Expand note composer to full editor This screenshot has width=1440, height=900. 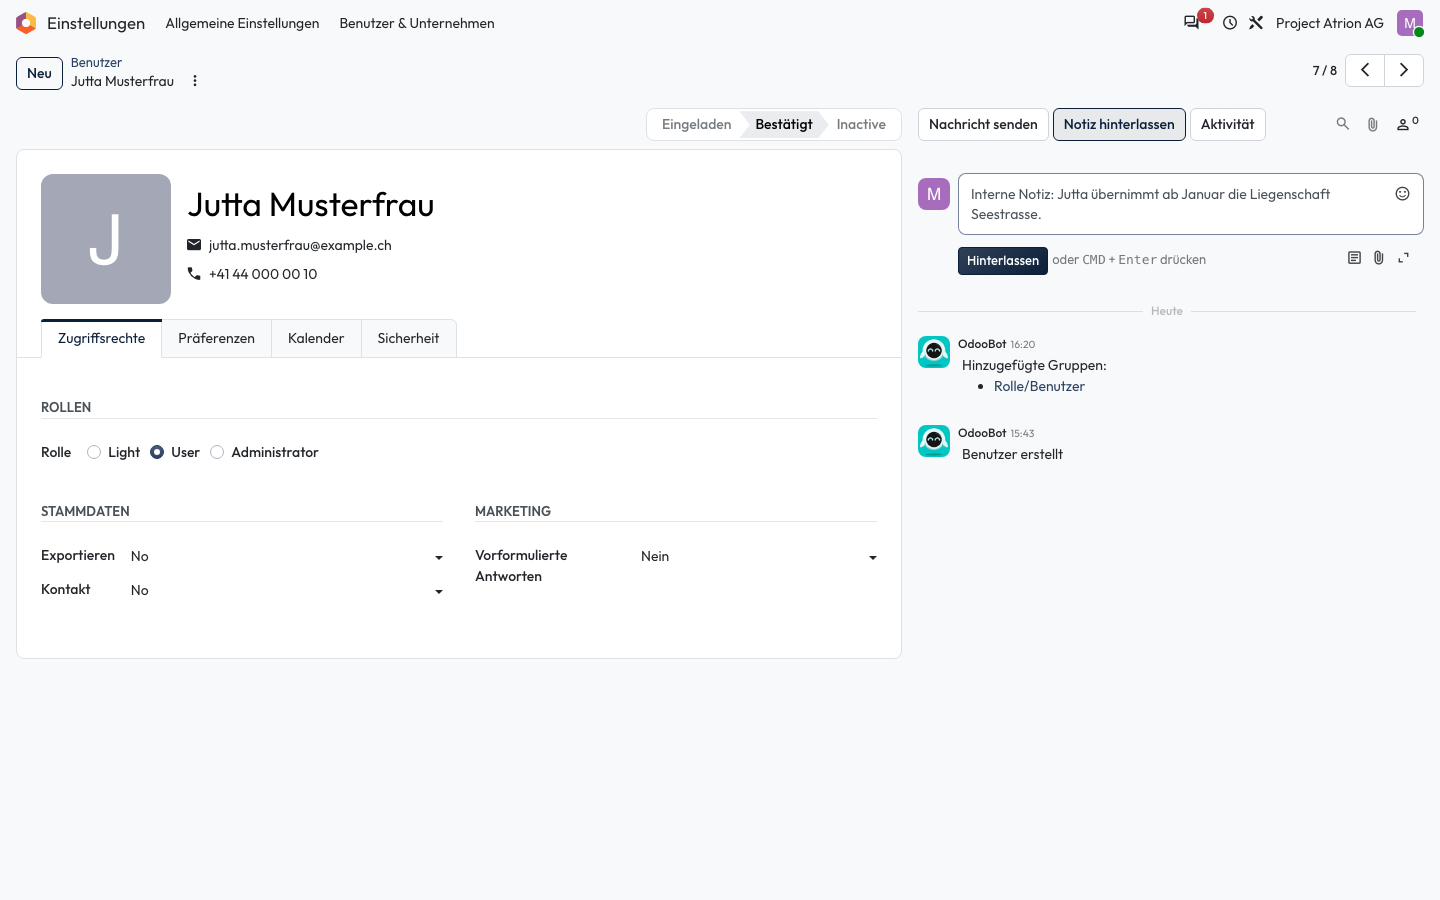[1403, 258]
